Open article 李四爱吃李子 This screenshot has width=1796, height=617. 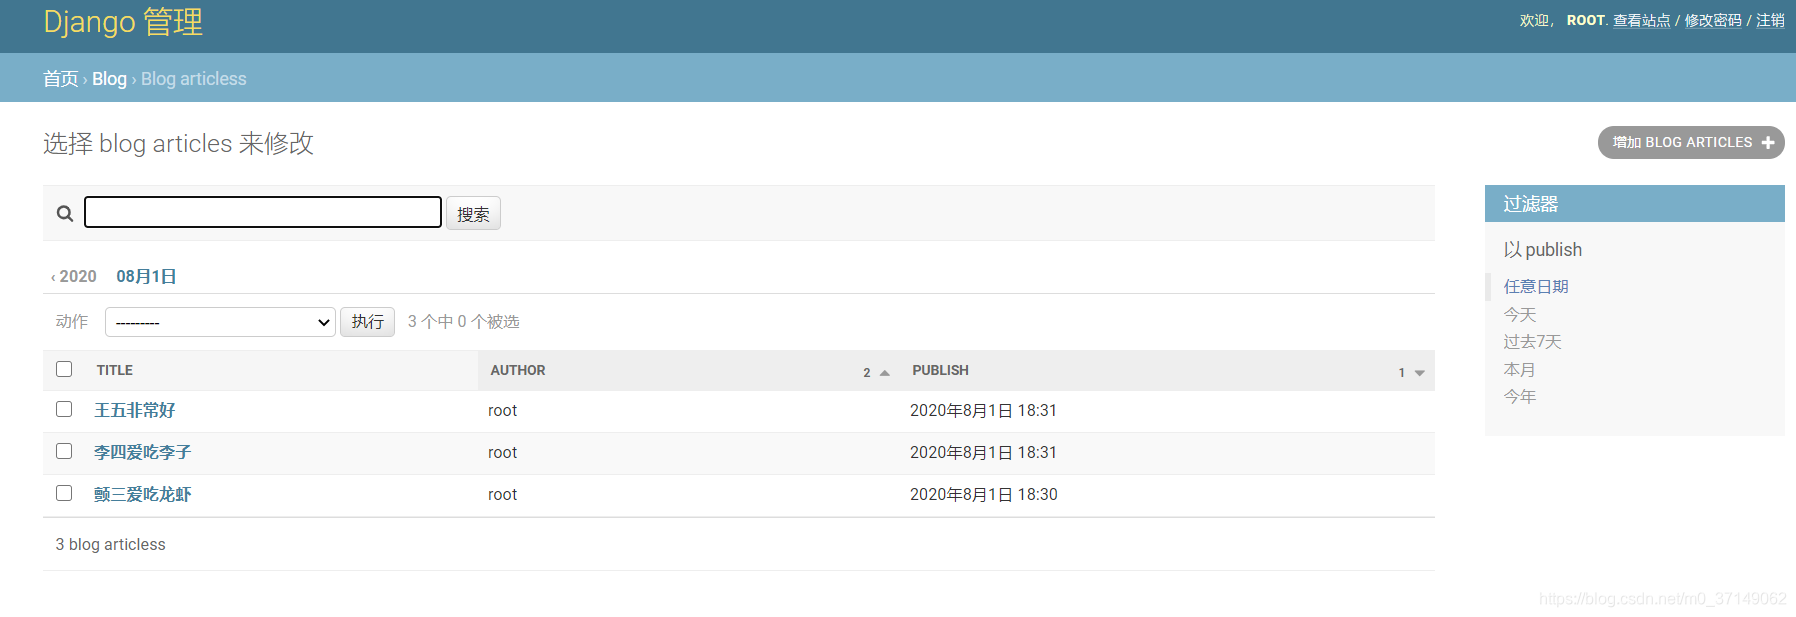(x=143, y=452)
